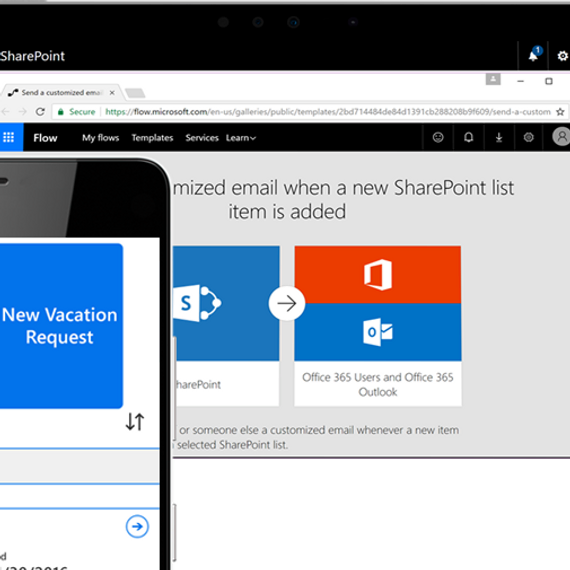
Task: Open the user account avatar
Action: coord(562,137)
